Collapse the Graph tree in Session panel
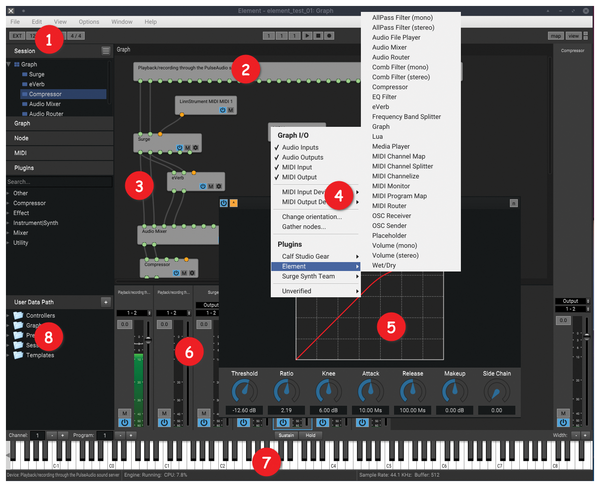600x487 pixels. 9,64
